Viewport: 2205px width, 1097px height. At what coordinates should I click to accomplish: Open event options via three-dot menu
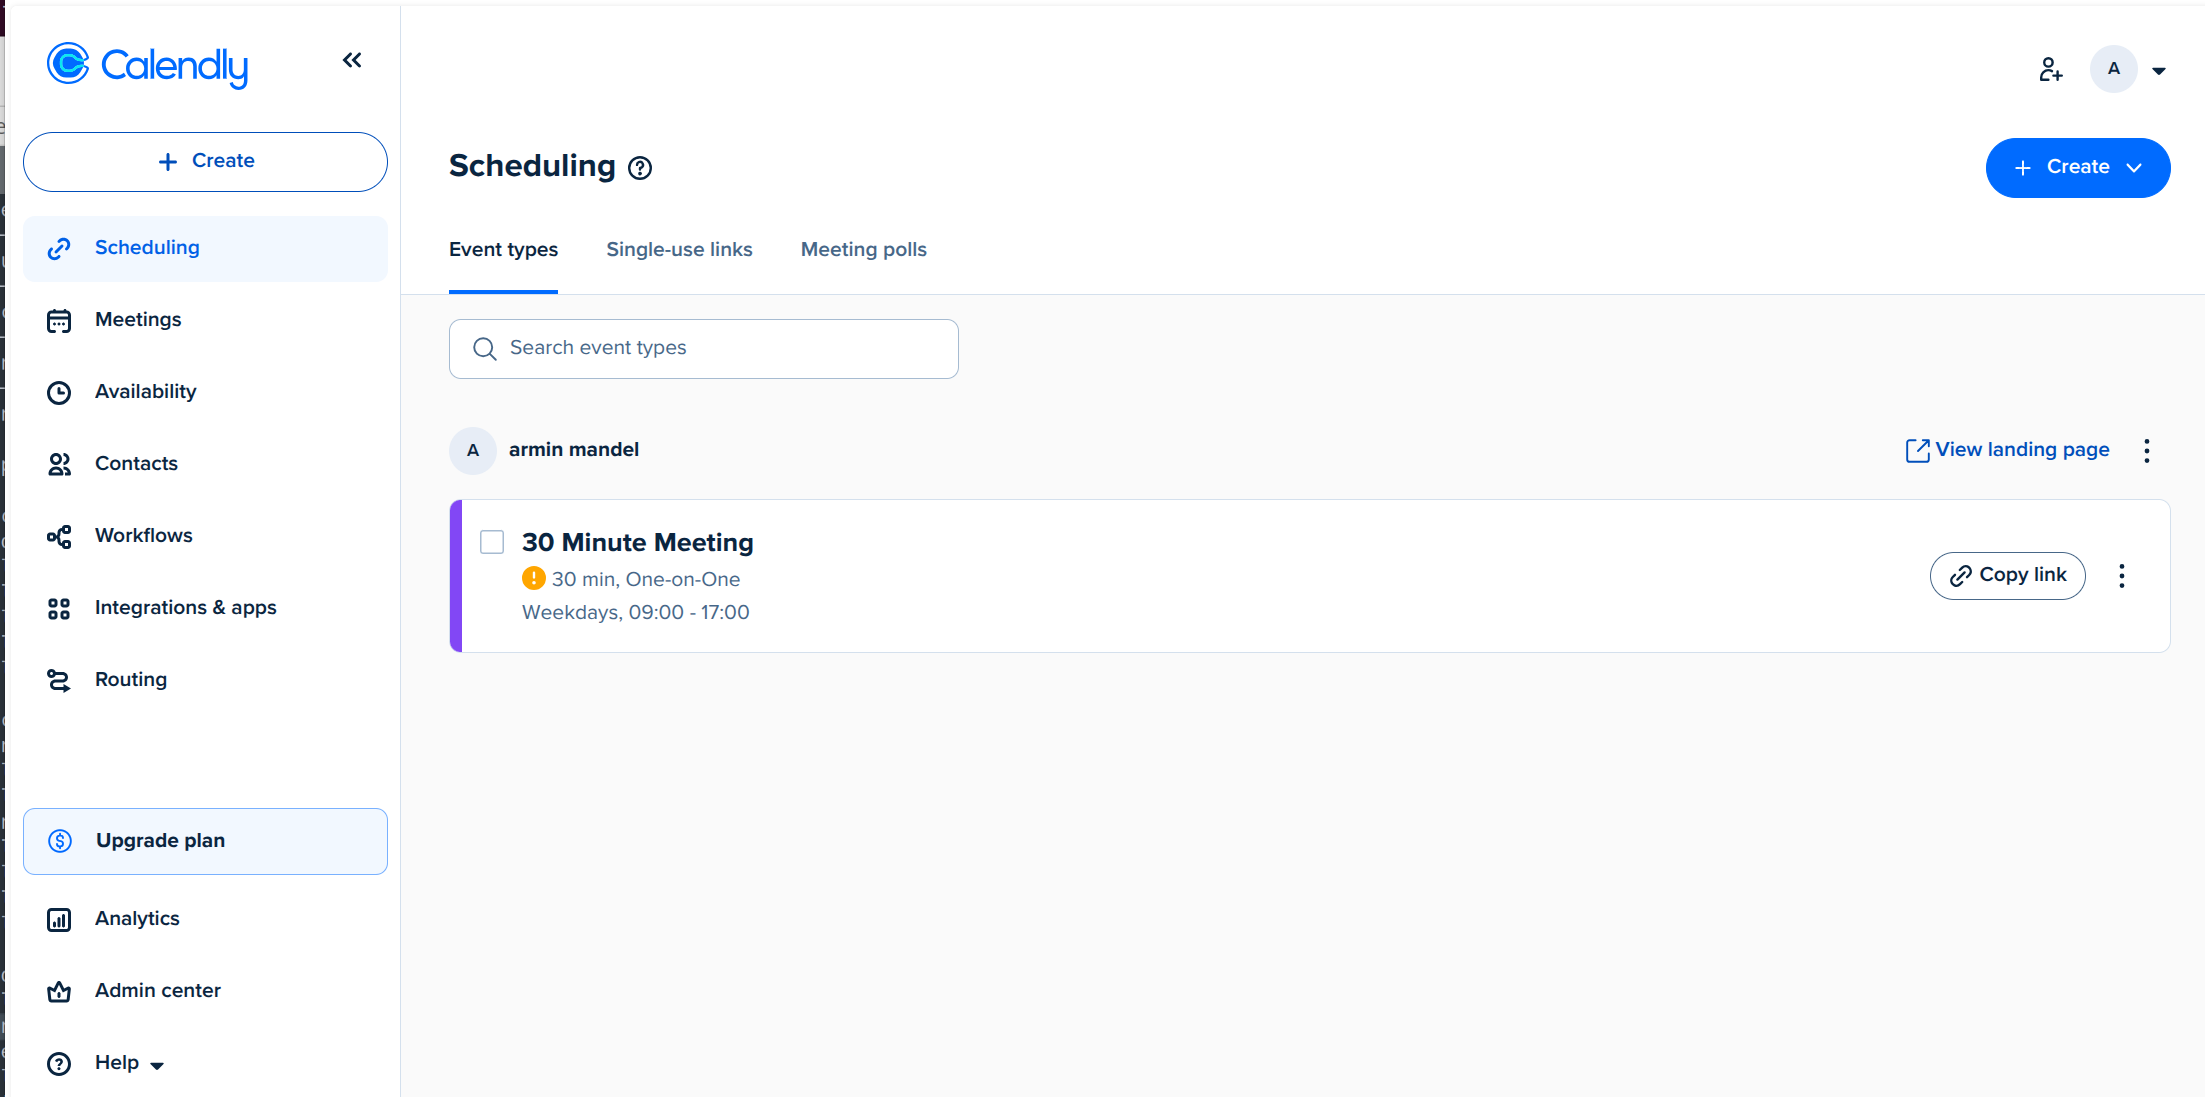[2121, 576]
